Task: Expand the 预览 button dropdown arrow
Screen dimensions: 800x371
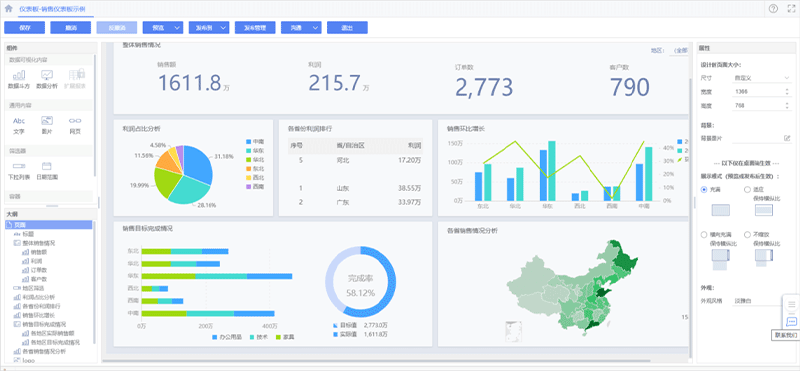Action: (x=177, y=28)
